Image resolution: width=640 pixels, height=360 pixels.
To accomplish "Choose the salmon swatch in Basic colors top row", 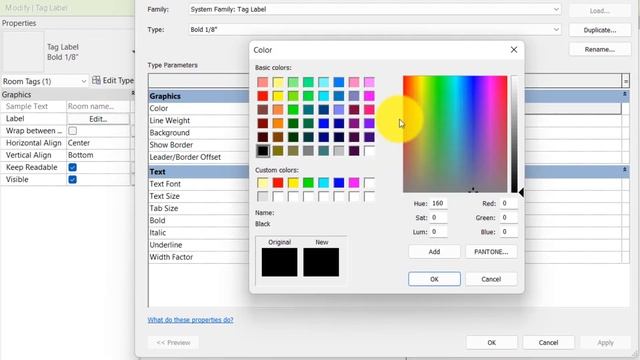I will pyautogui.click(x=263, y=82).
